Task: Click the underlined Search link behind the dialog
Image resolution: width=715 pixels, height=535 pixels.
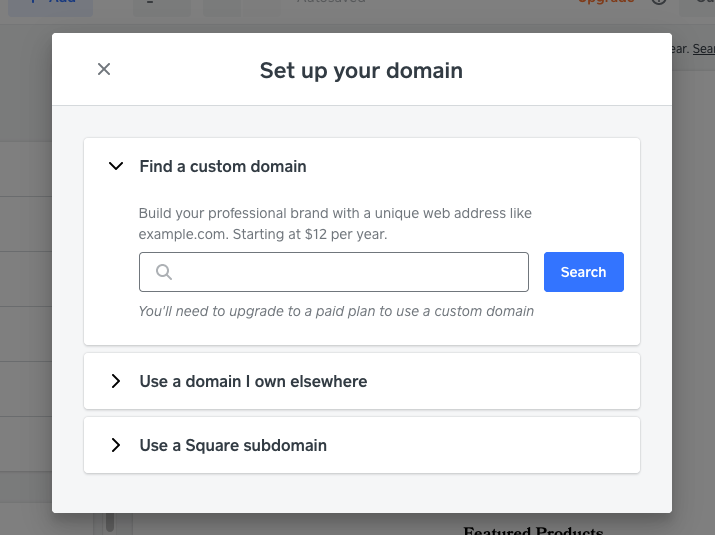Action: [x=703, y=48]
